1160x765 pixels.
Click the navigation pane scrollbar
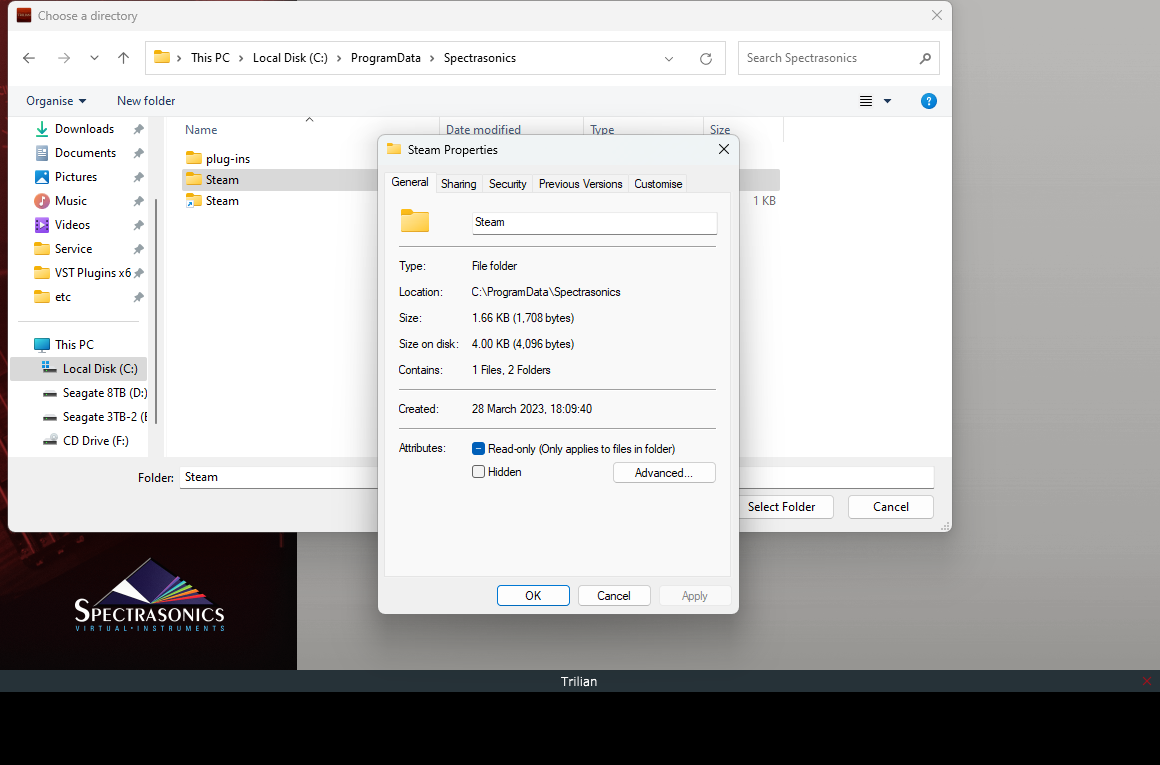tap(155, 311)
